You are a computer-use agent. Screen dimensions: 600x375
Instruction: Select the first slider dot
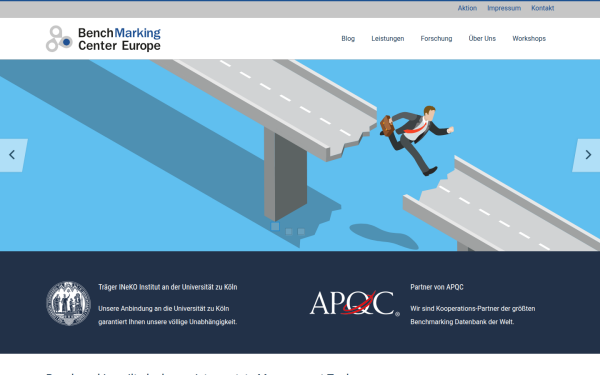(x=275, y=226)
